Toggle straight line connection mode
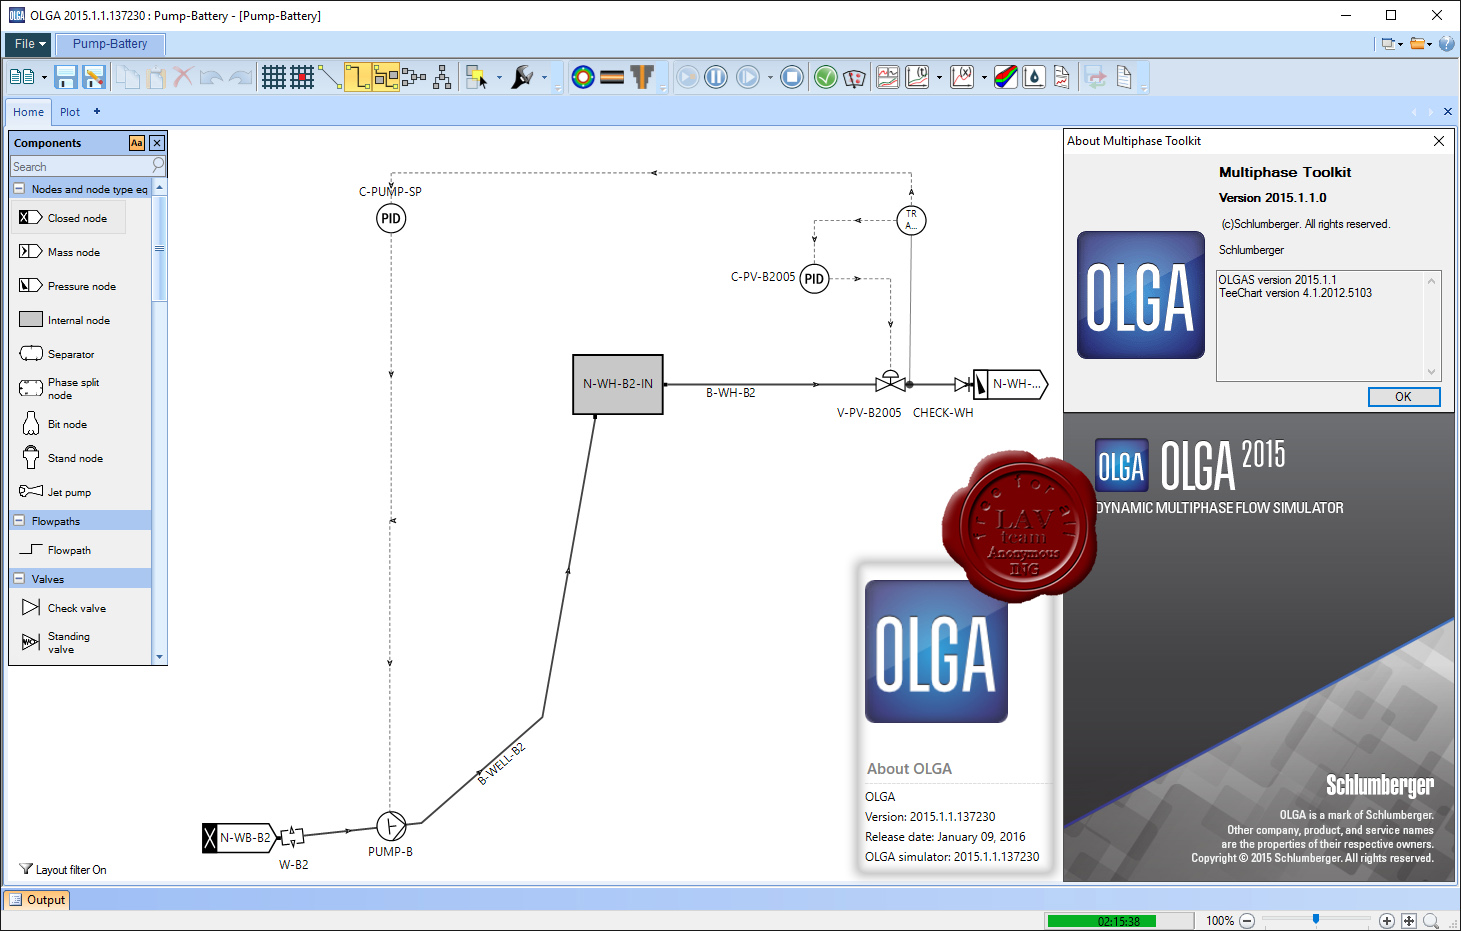This screenshot has height=931, width=1461. point(330,77)
